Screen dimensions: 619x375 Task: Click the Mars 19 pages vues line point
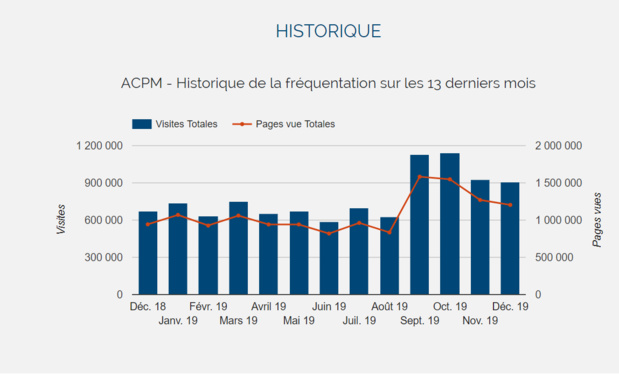(238, 216)
